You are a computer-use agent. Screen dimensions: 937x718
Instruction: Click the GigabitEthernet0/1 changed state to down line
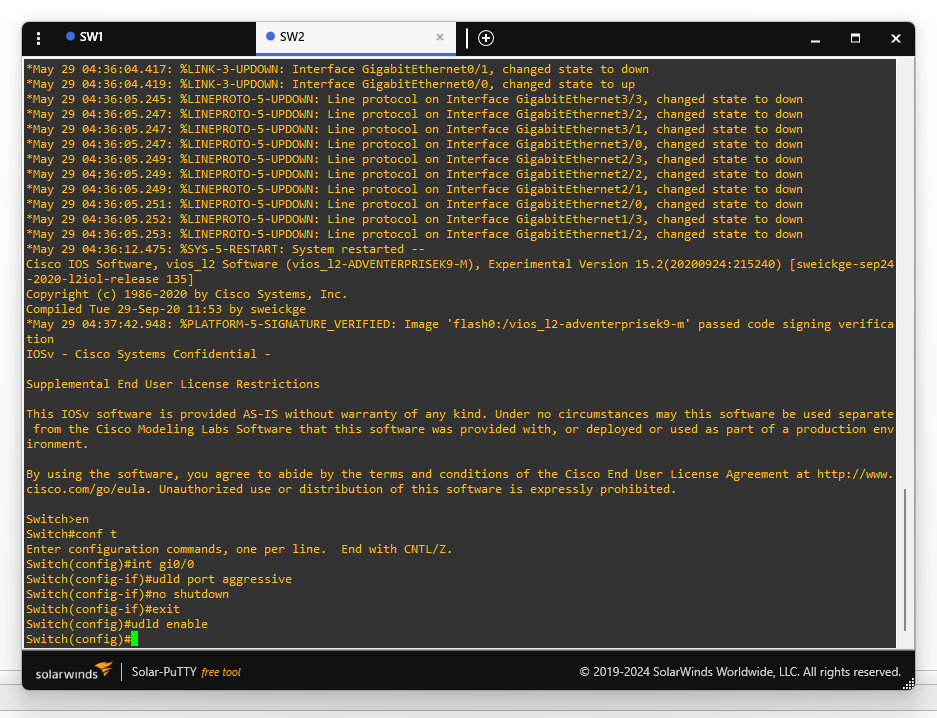[x=338, y=69]
